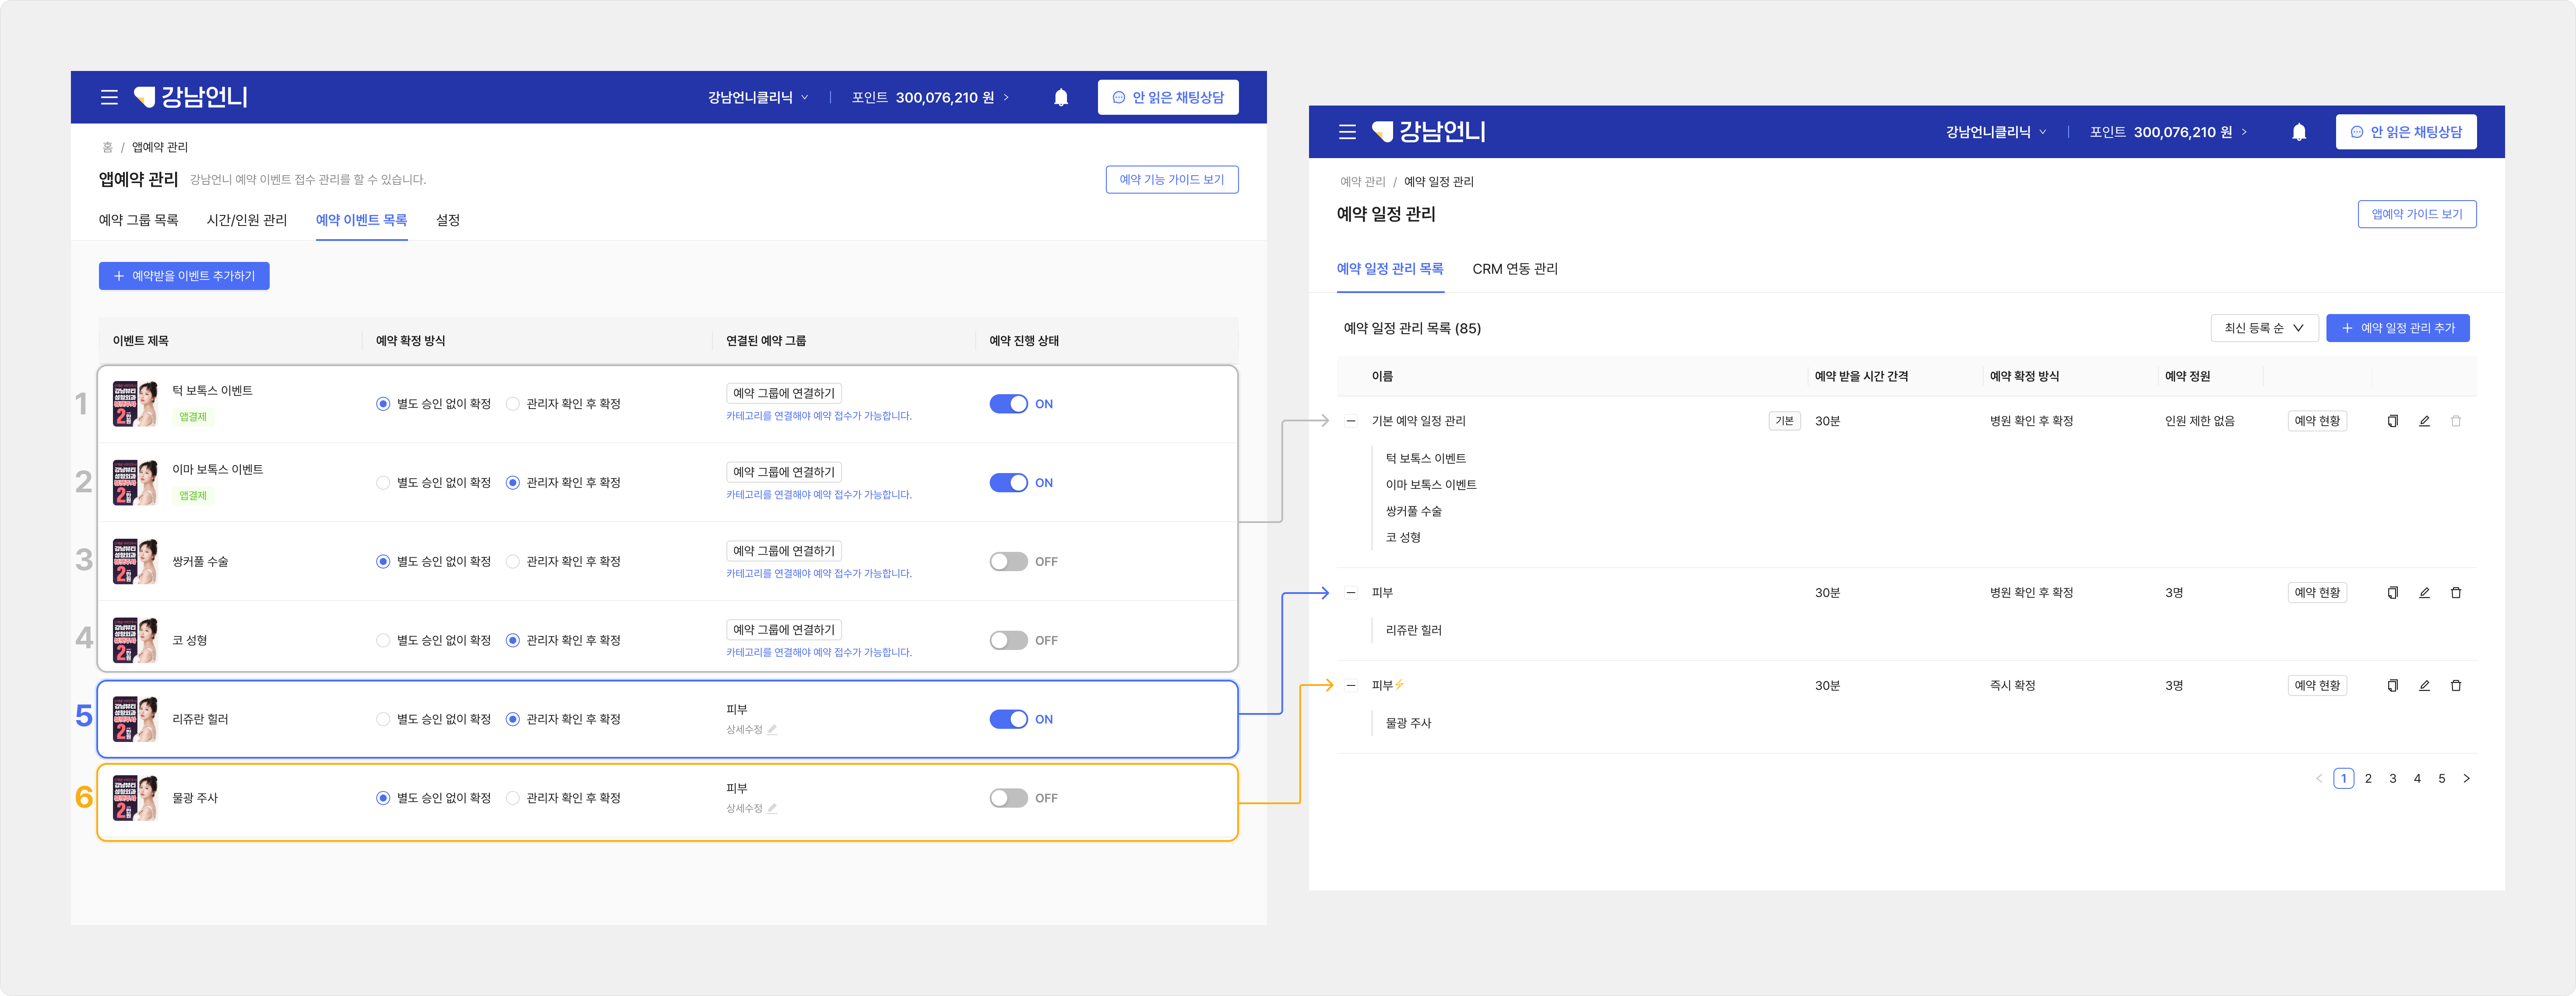Viewport: 2576px width, 996px height.
Task: Click edit pencil icon for 기본 예약 일정 관리
Action: [2424, 421]
